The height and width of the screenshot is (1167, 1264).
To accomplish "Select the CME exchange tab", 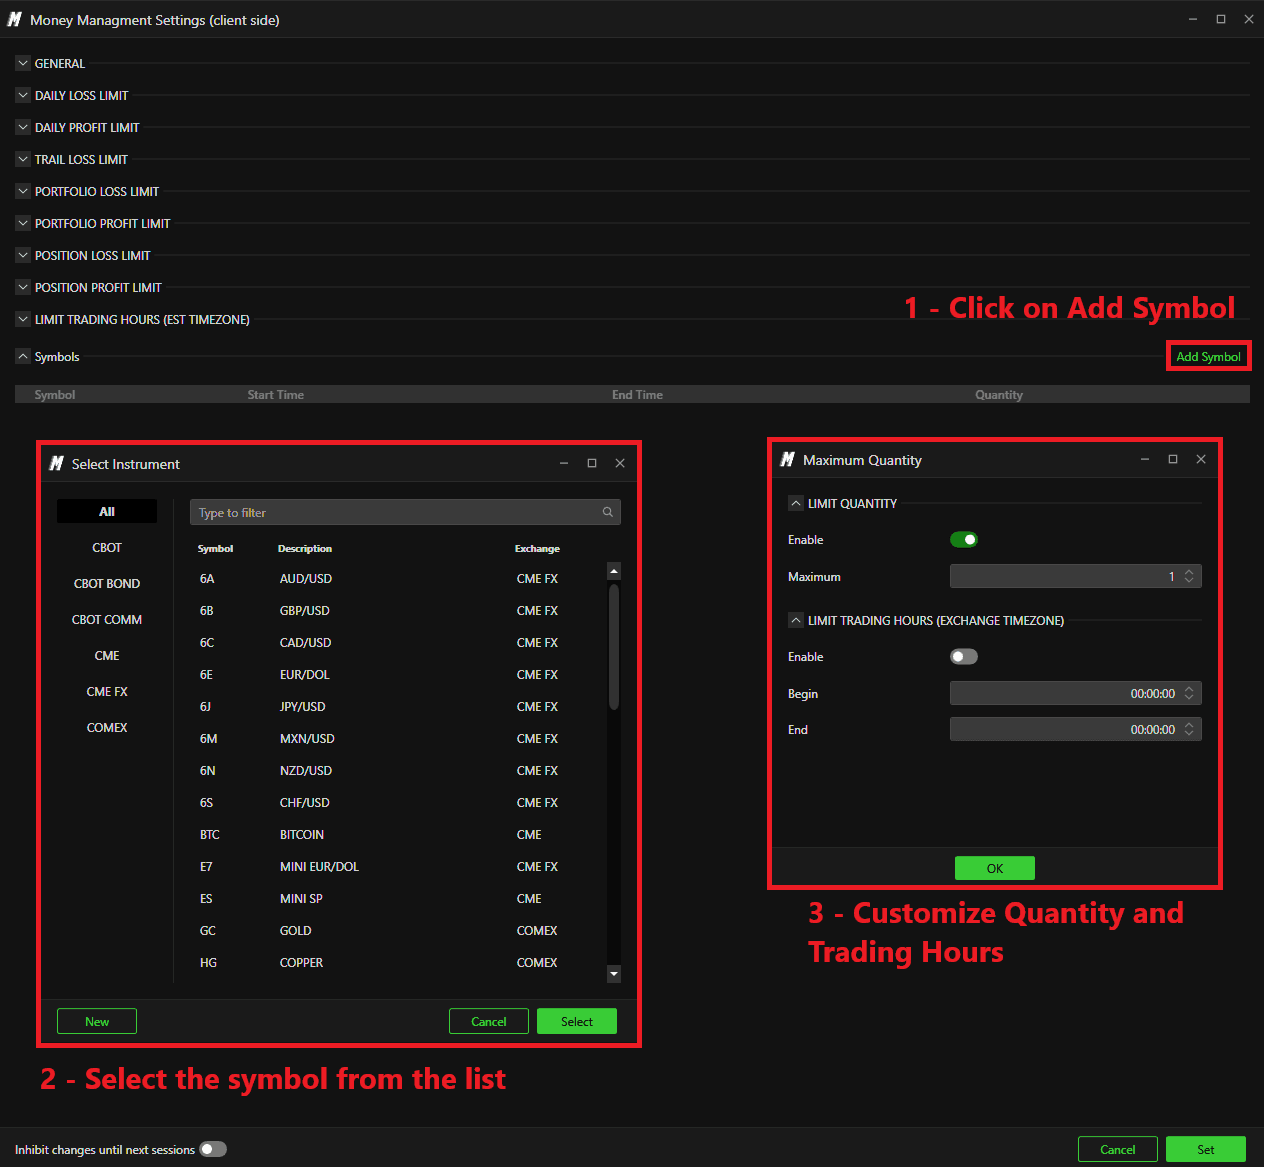I will [x=107, y=655].
